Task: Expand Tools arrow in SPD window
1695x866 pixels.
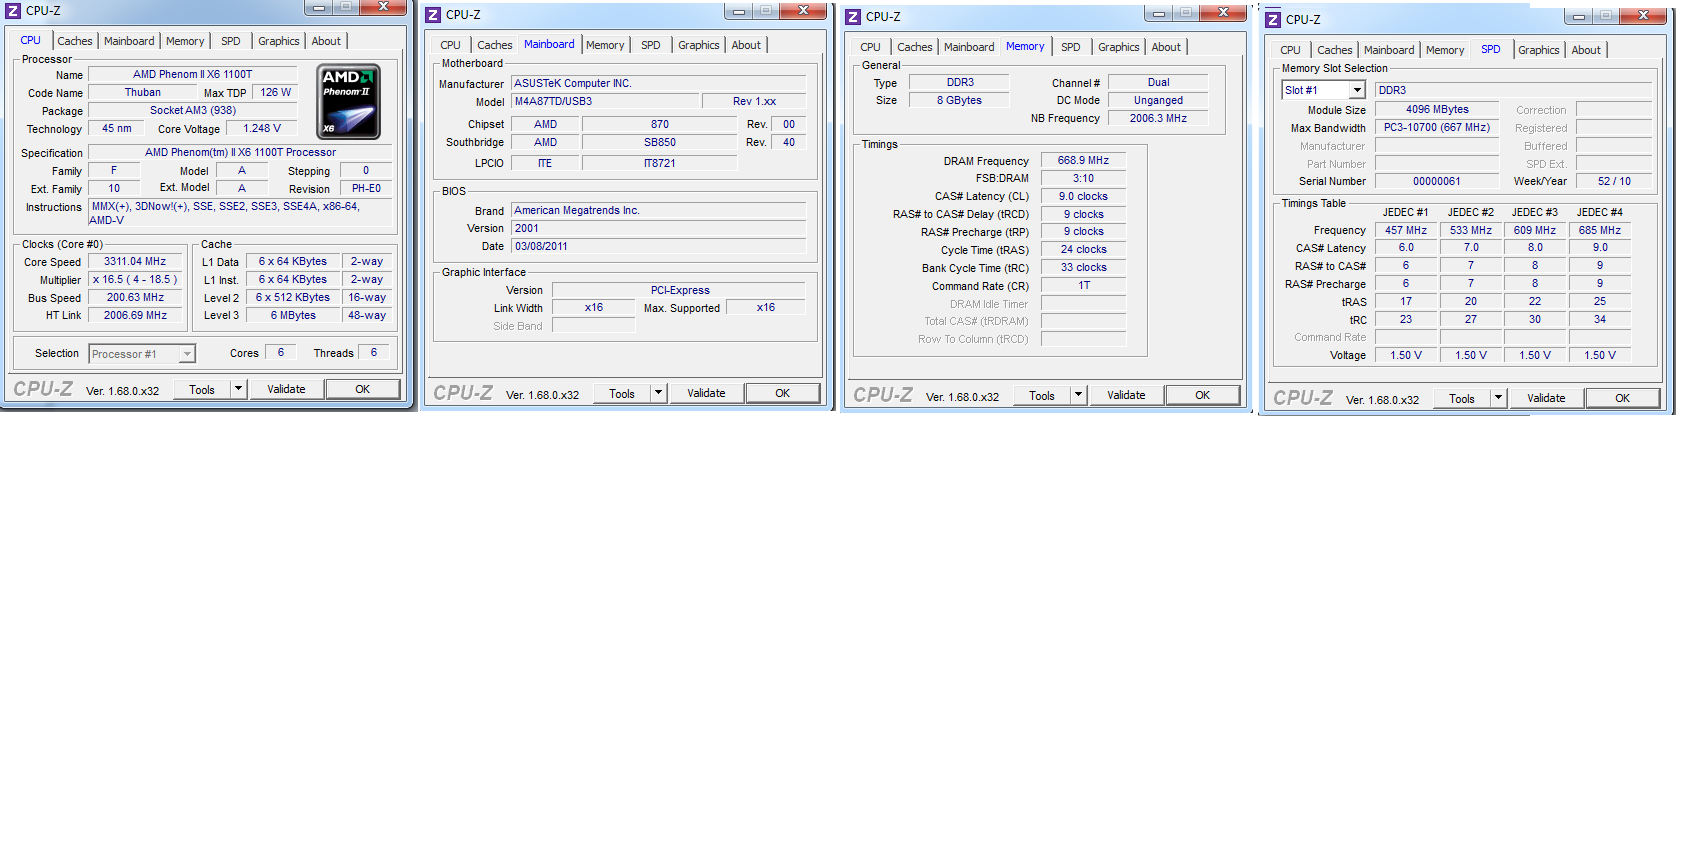Action: click(x=1498, y=398)
